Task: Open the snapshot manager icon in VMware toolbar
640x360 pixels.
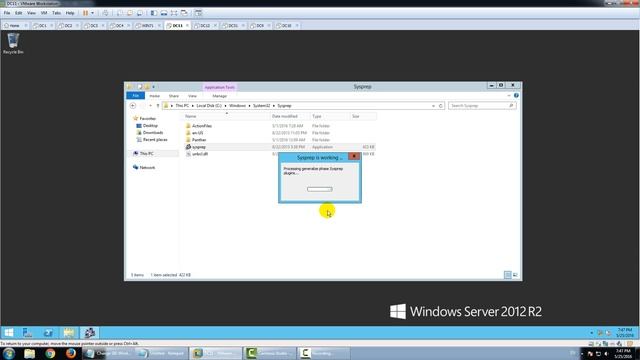Action: click(x=140, y=13)
